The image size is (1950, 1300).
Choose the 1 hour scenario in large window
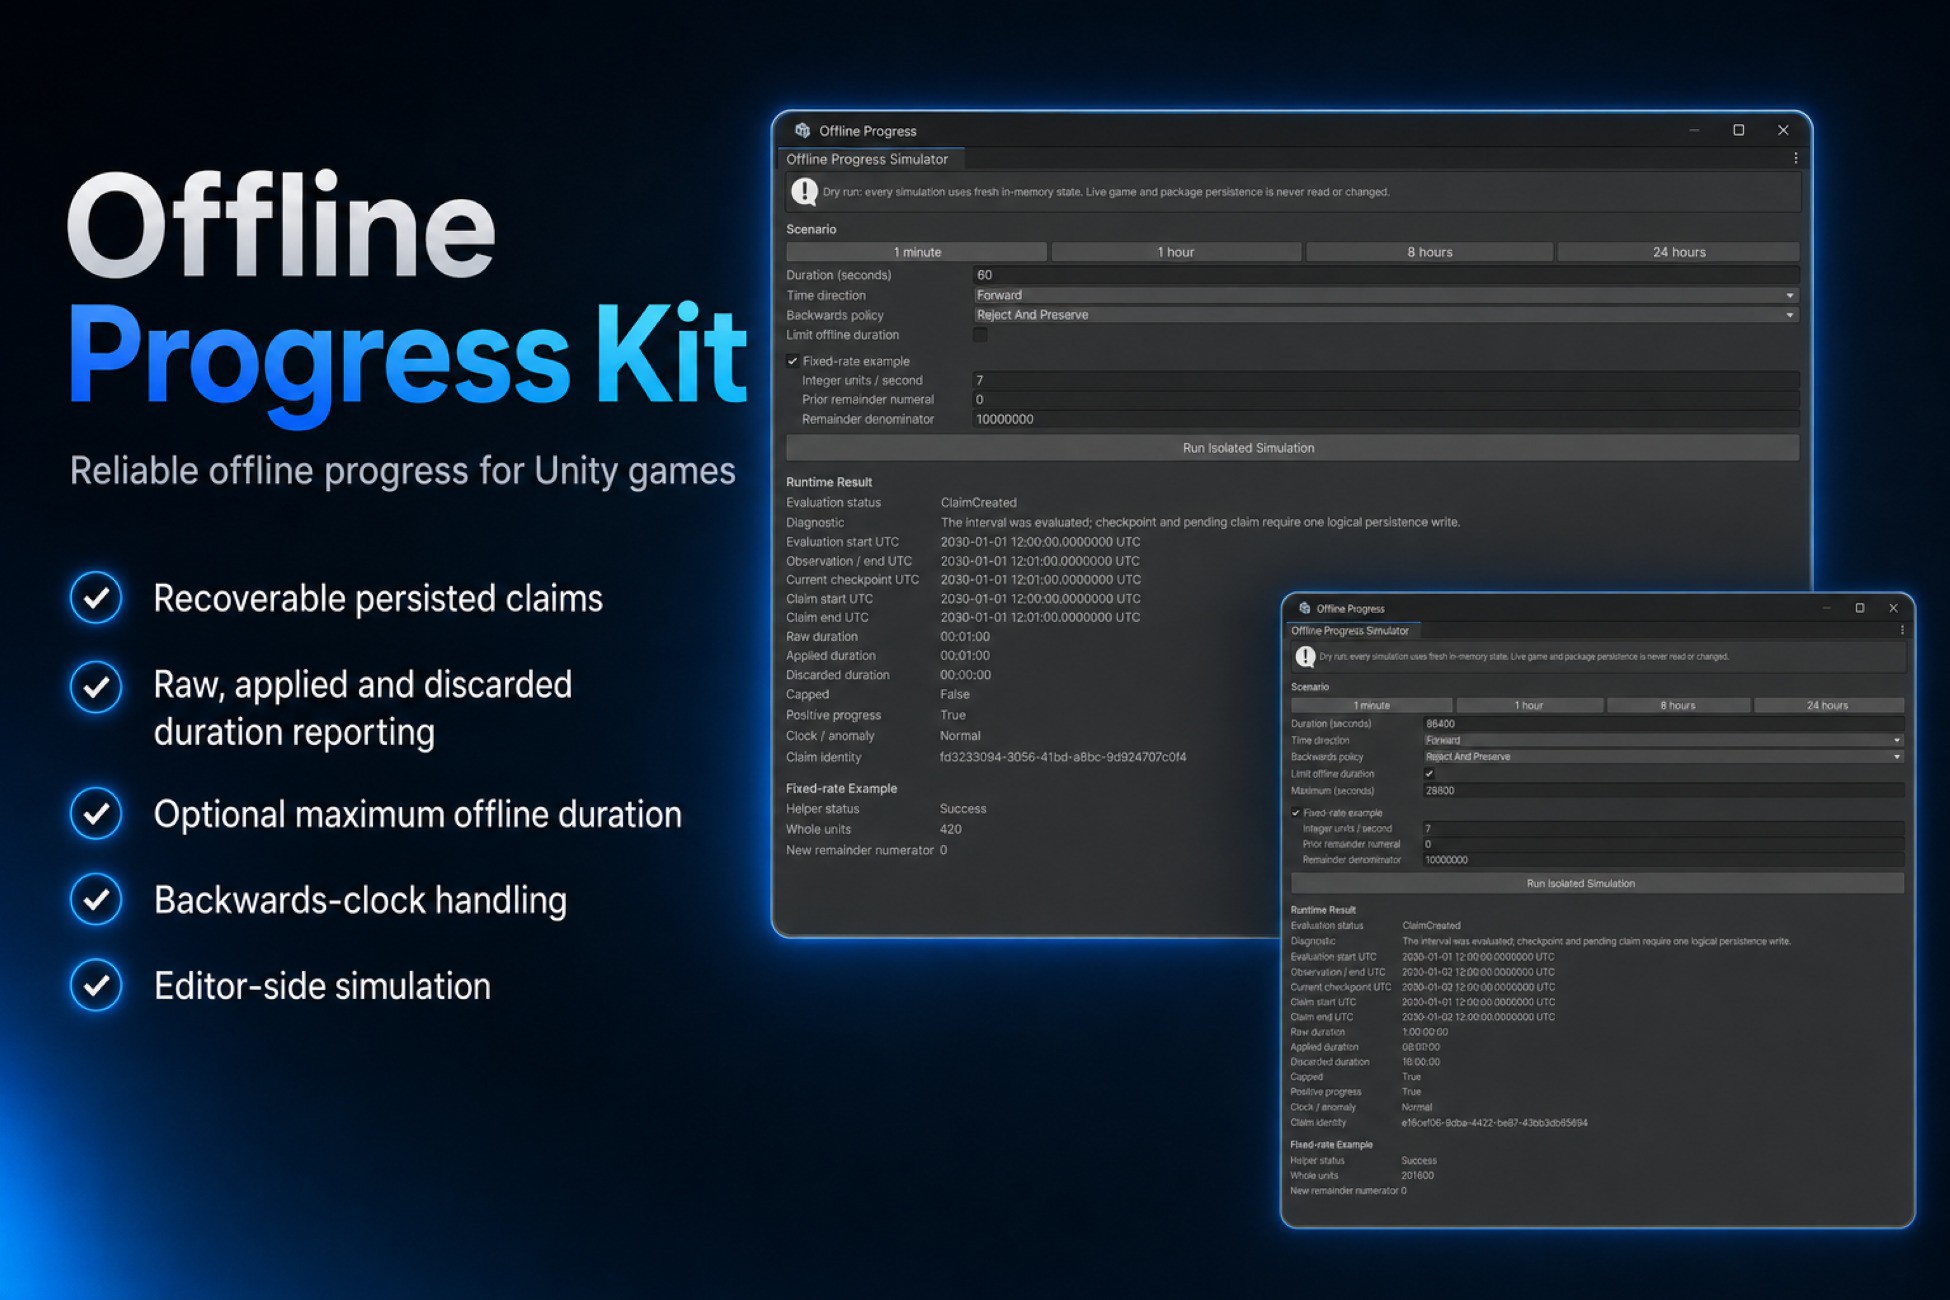[1176, 252]
